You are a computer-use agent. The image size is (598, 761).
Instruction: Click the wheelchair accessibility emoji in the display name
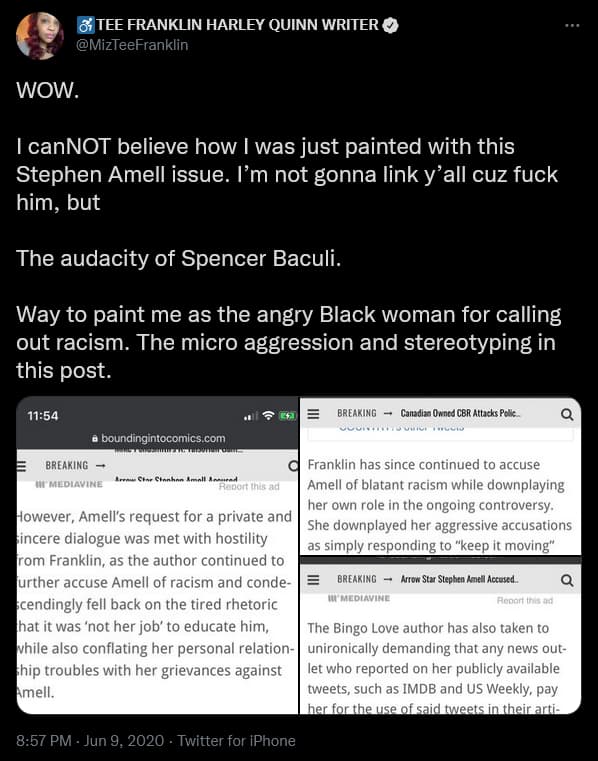point(85,25)
